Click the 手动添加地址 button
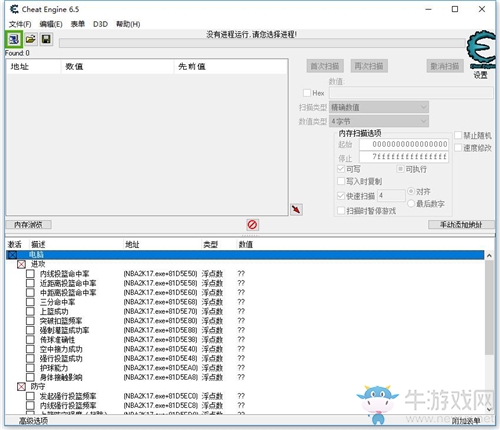 point(461,225)
